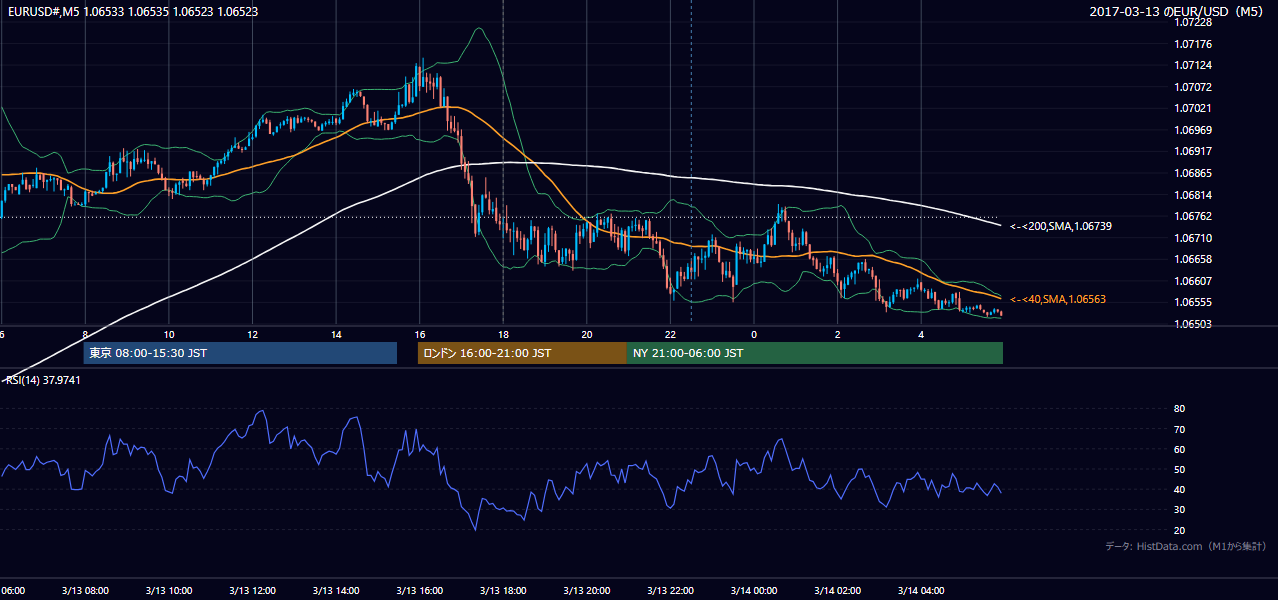Click the '2017-03-13 のEUR/USD (M5)' chart heading
This screenshot has height=600, width=1278.
[1177, 12]
